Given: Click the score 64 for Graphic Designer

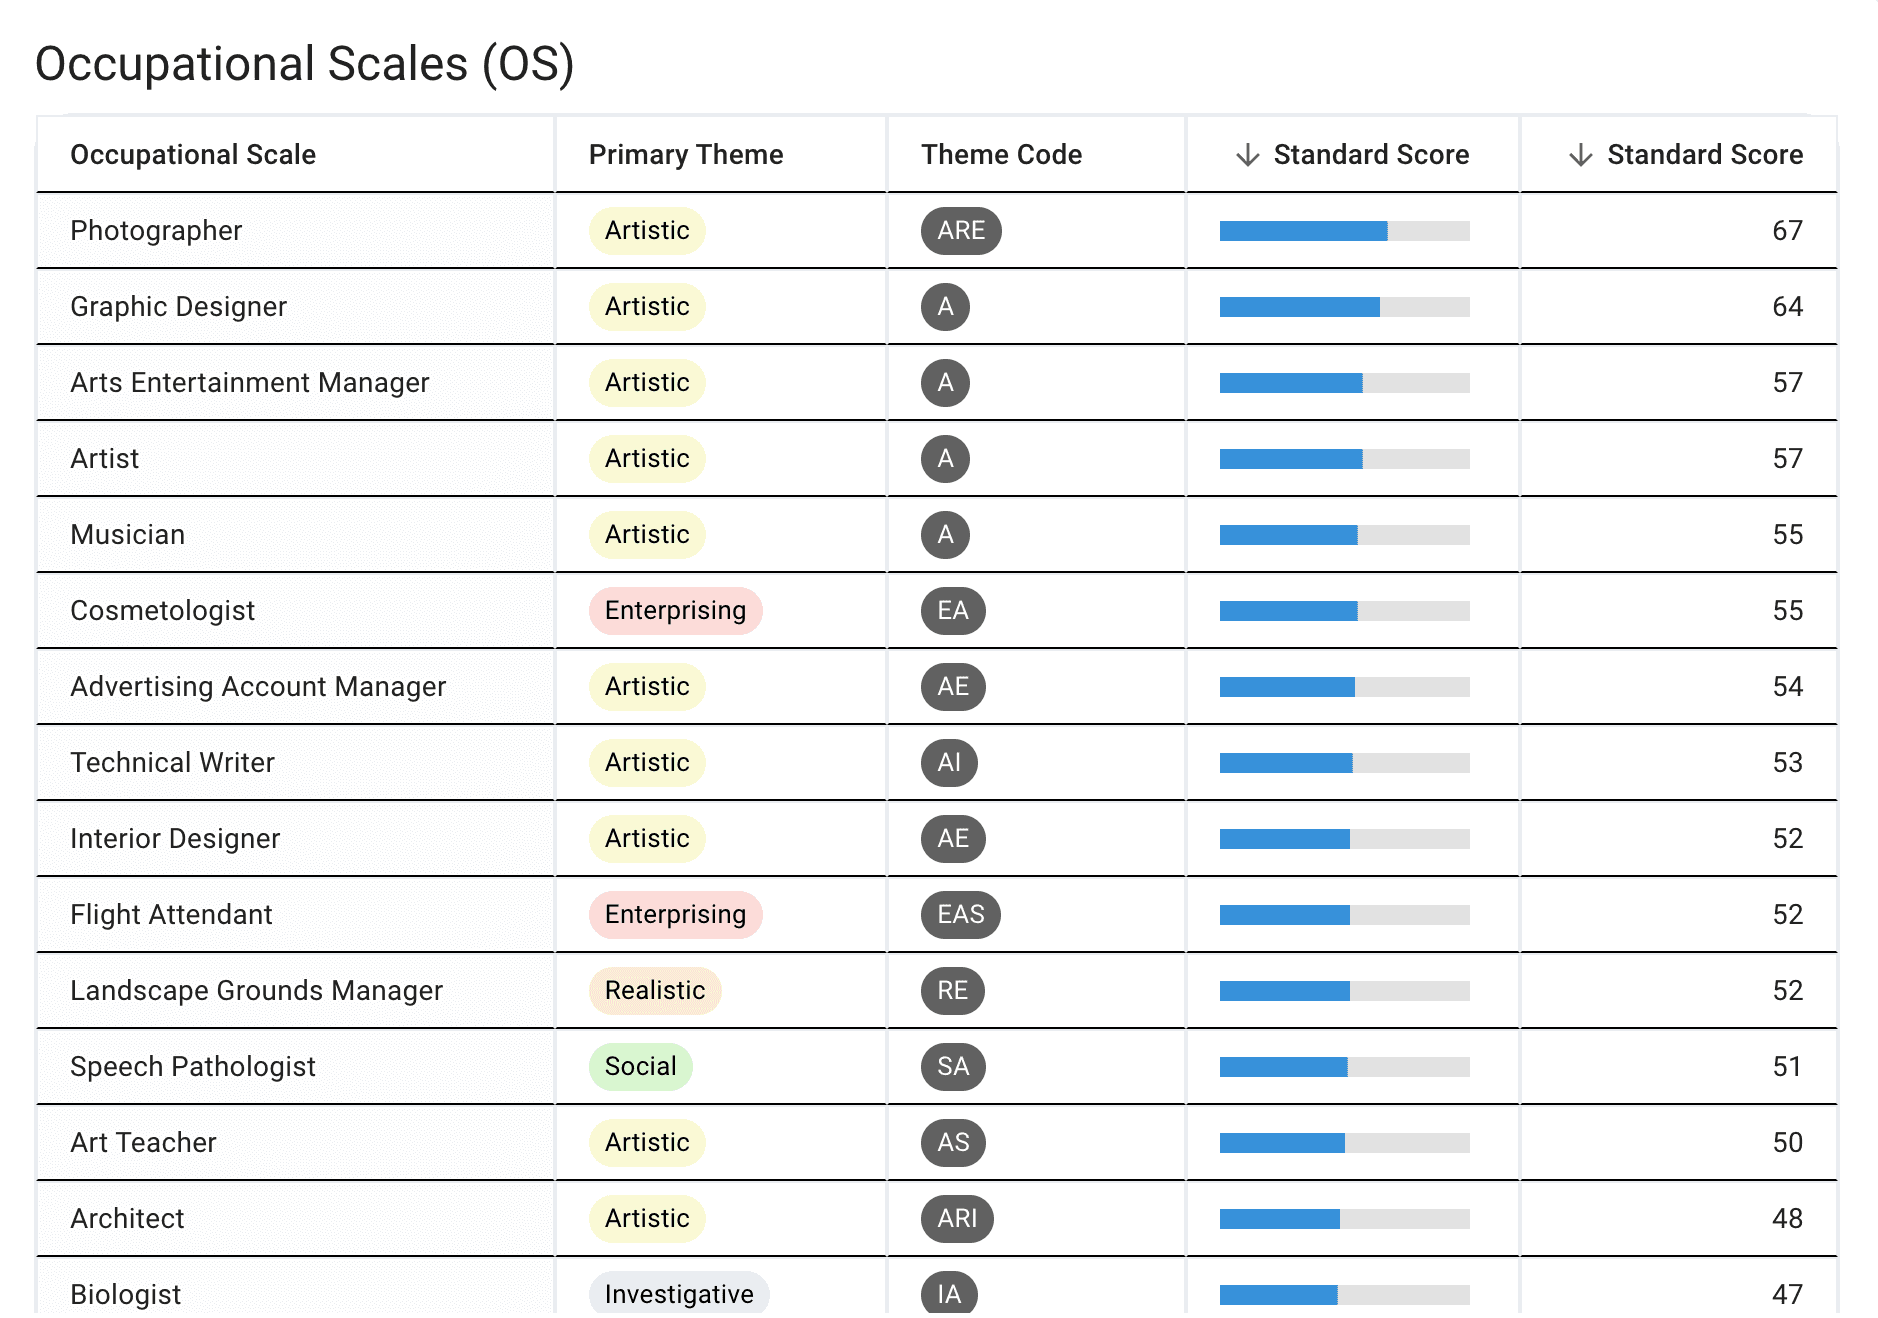Looking at the screenshot, I should pos(1787,307).
